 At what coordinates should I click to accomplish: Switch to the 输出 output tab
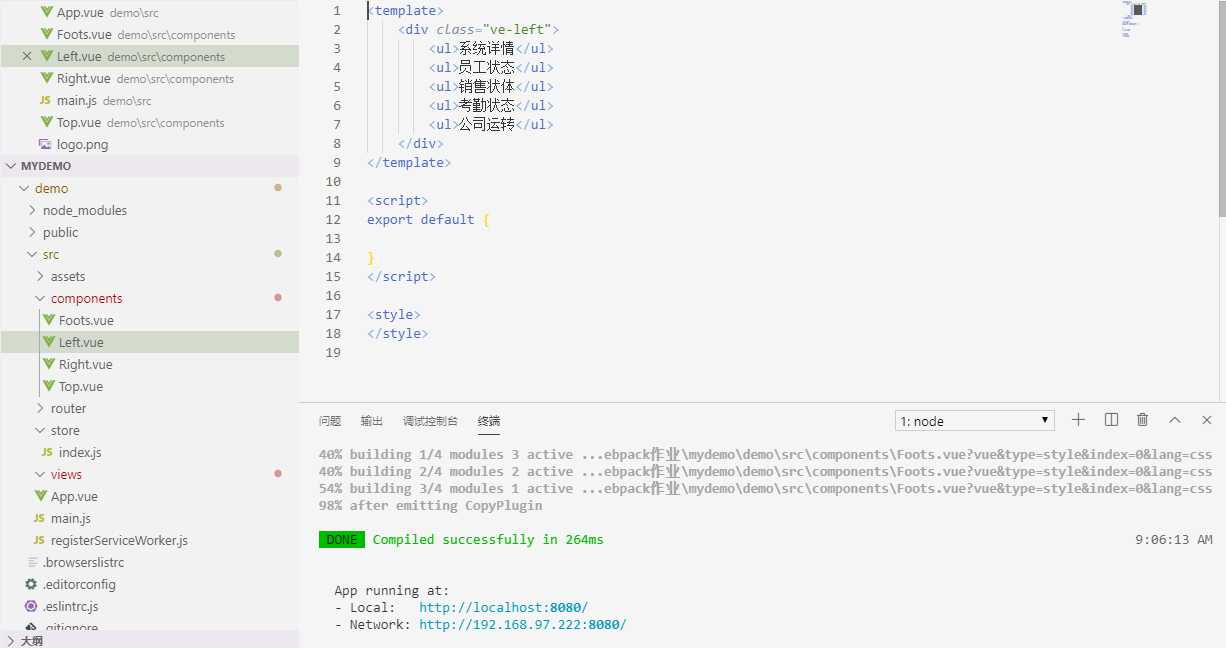click(372, 421)
